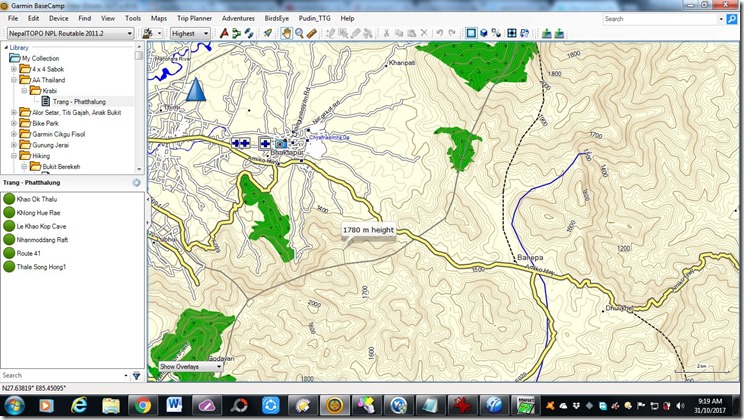Select Le Khao Kop Cave waypoint
744x420 pixels.
coord(41,226)
